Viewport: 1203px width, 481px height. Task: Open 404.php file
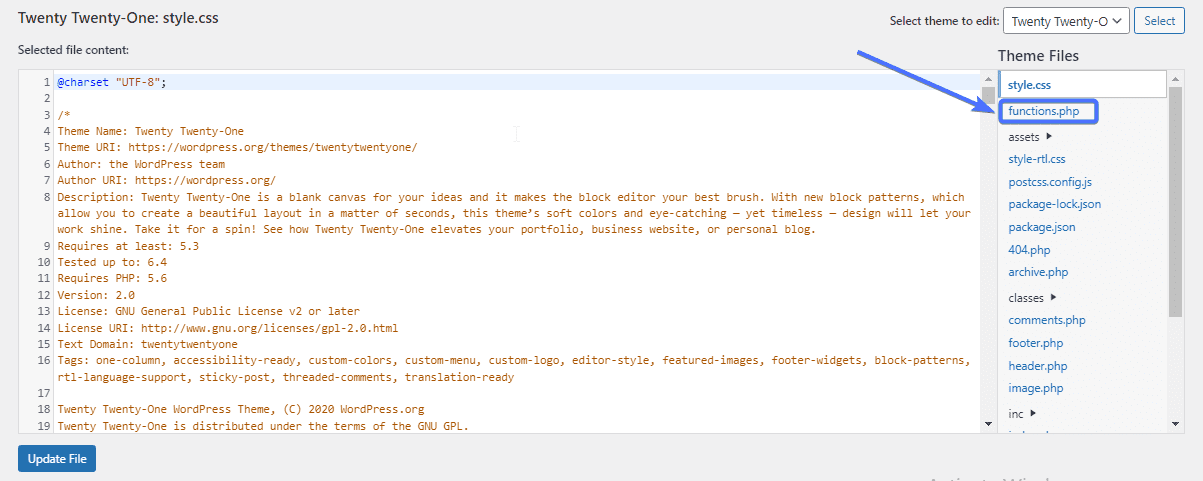click(x=1029, y=249)
